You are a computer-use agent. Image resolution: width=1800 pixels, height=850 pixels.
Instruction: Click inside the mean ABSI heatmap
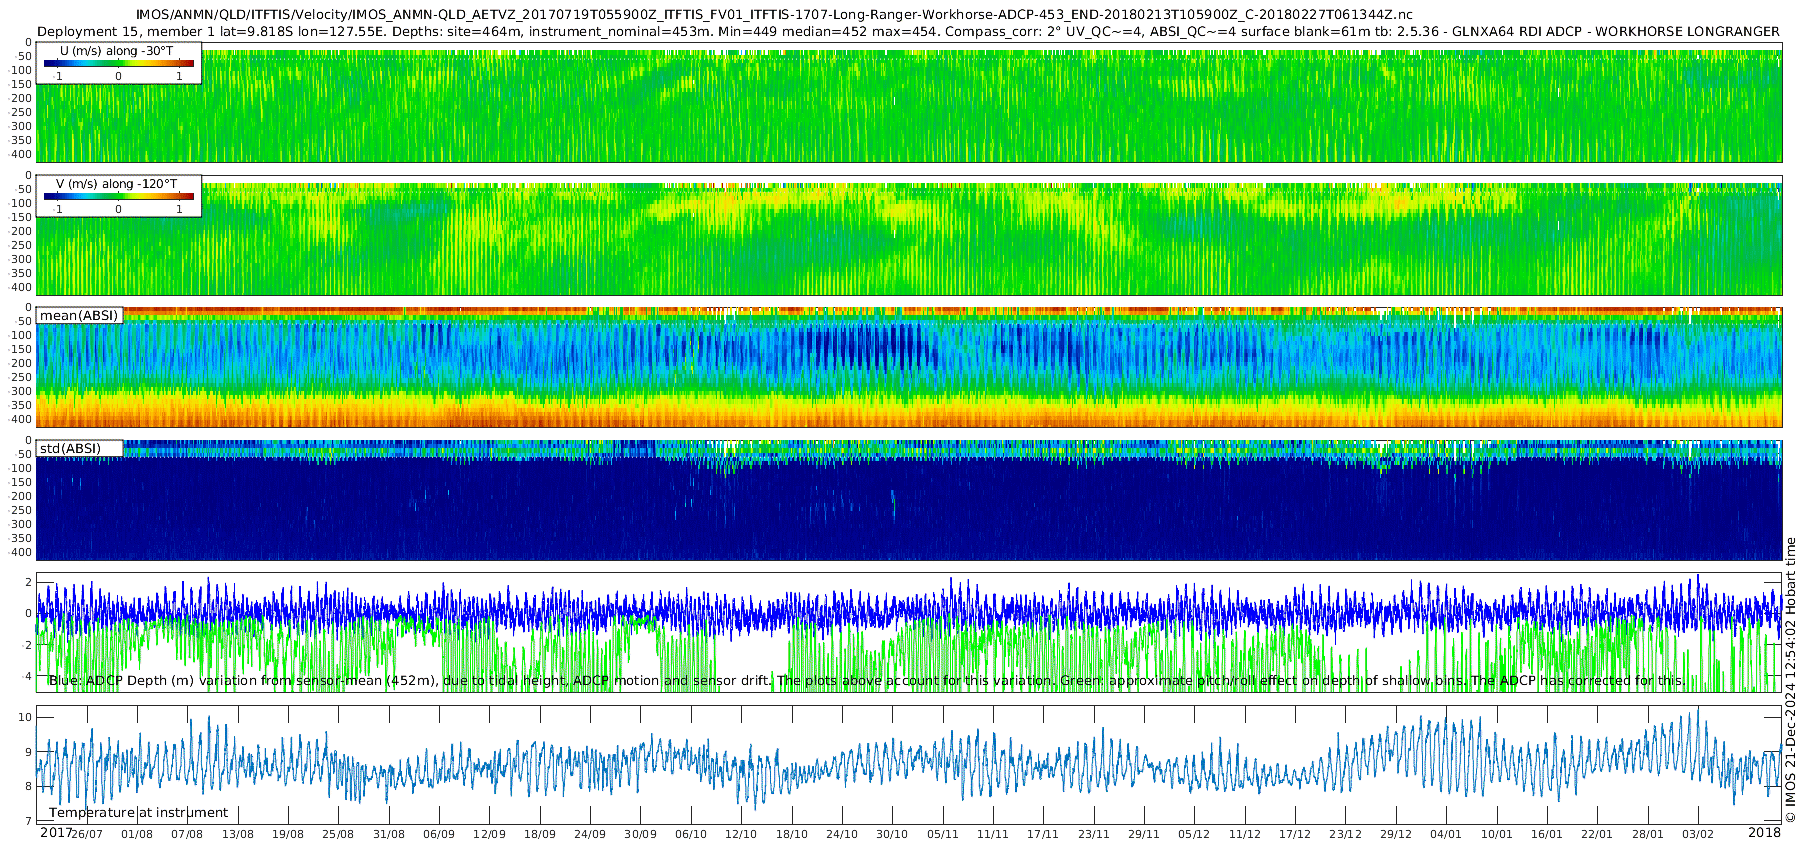909,367
